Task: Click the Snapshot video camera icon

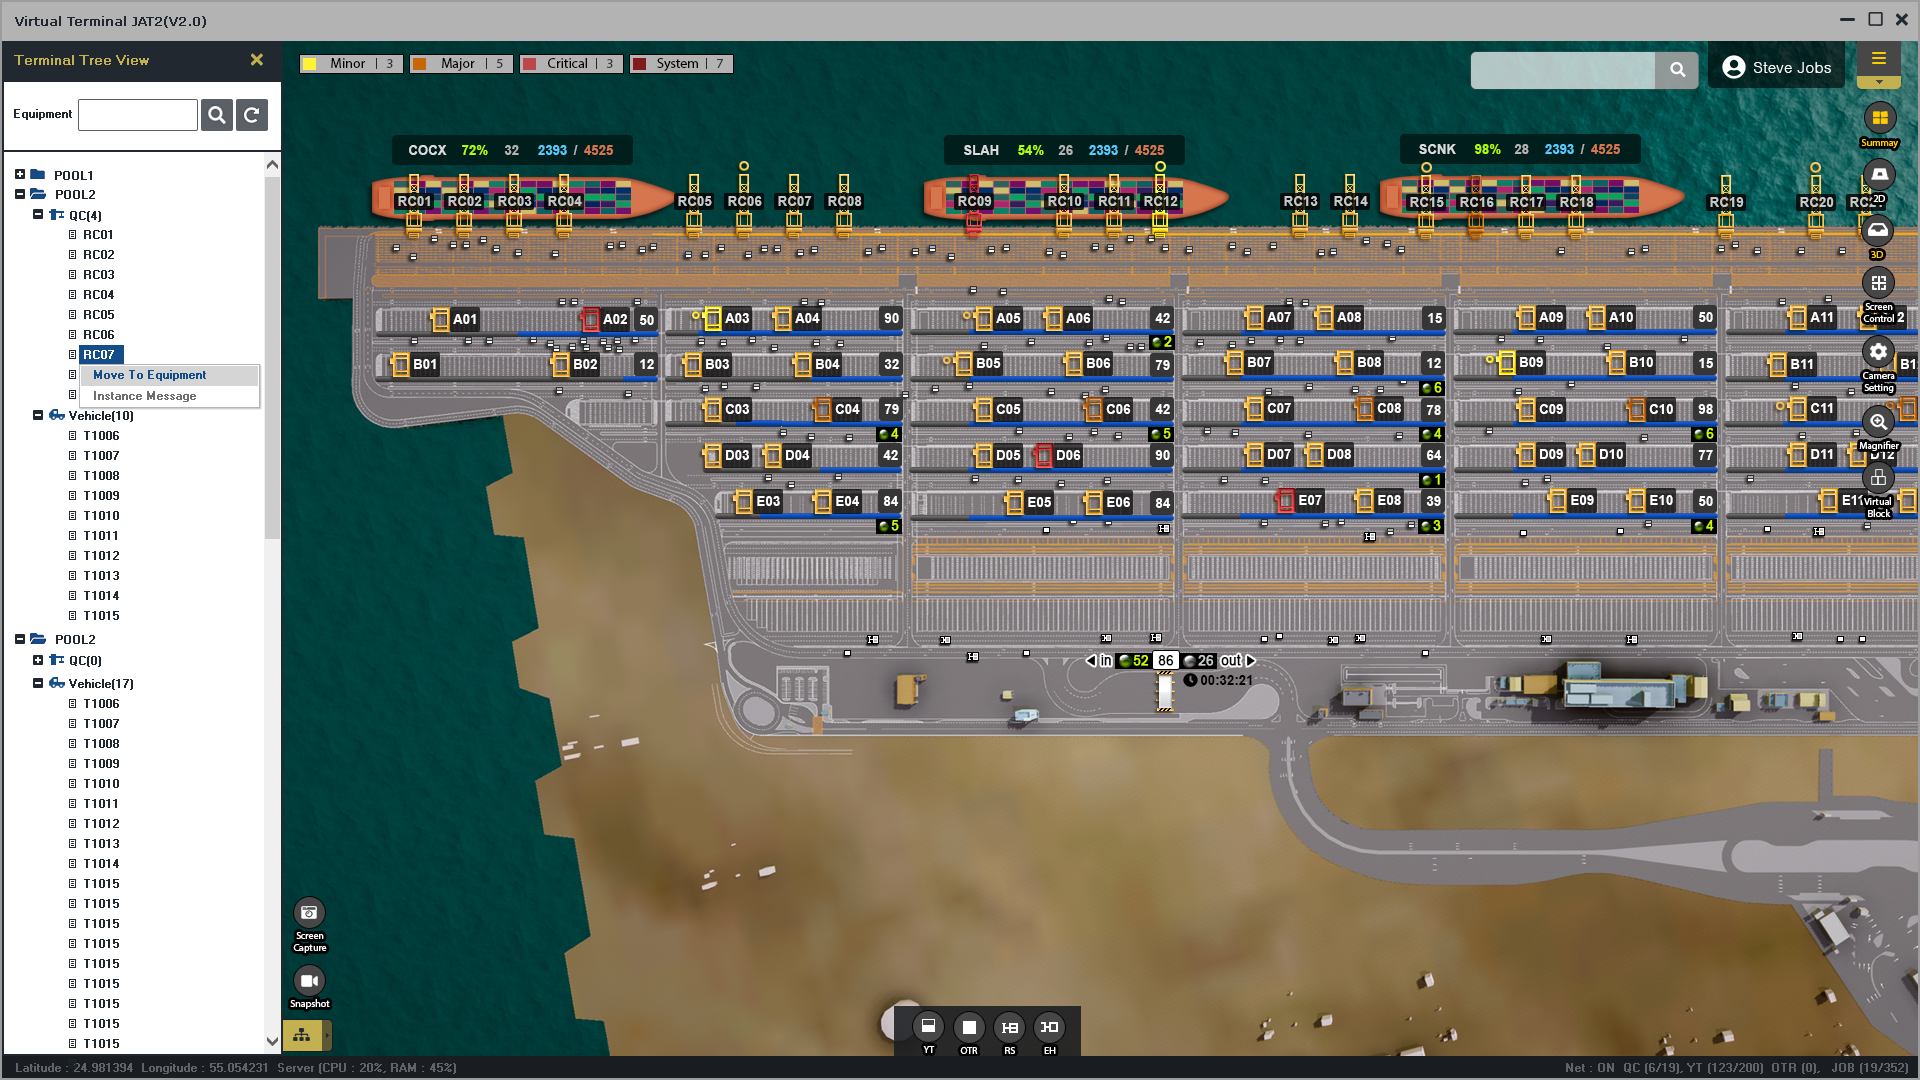Action: [x=309, y=981]
